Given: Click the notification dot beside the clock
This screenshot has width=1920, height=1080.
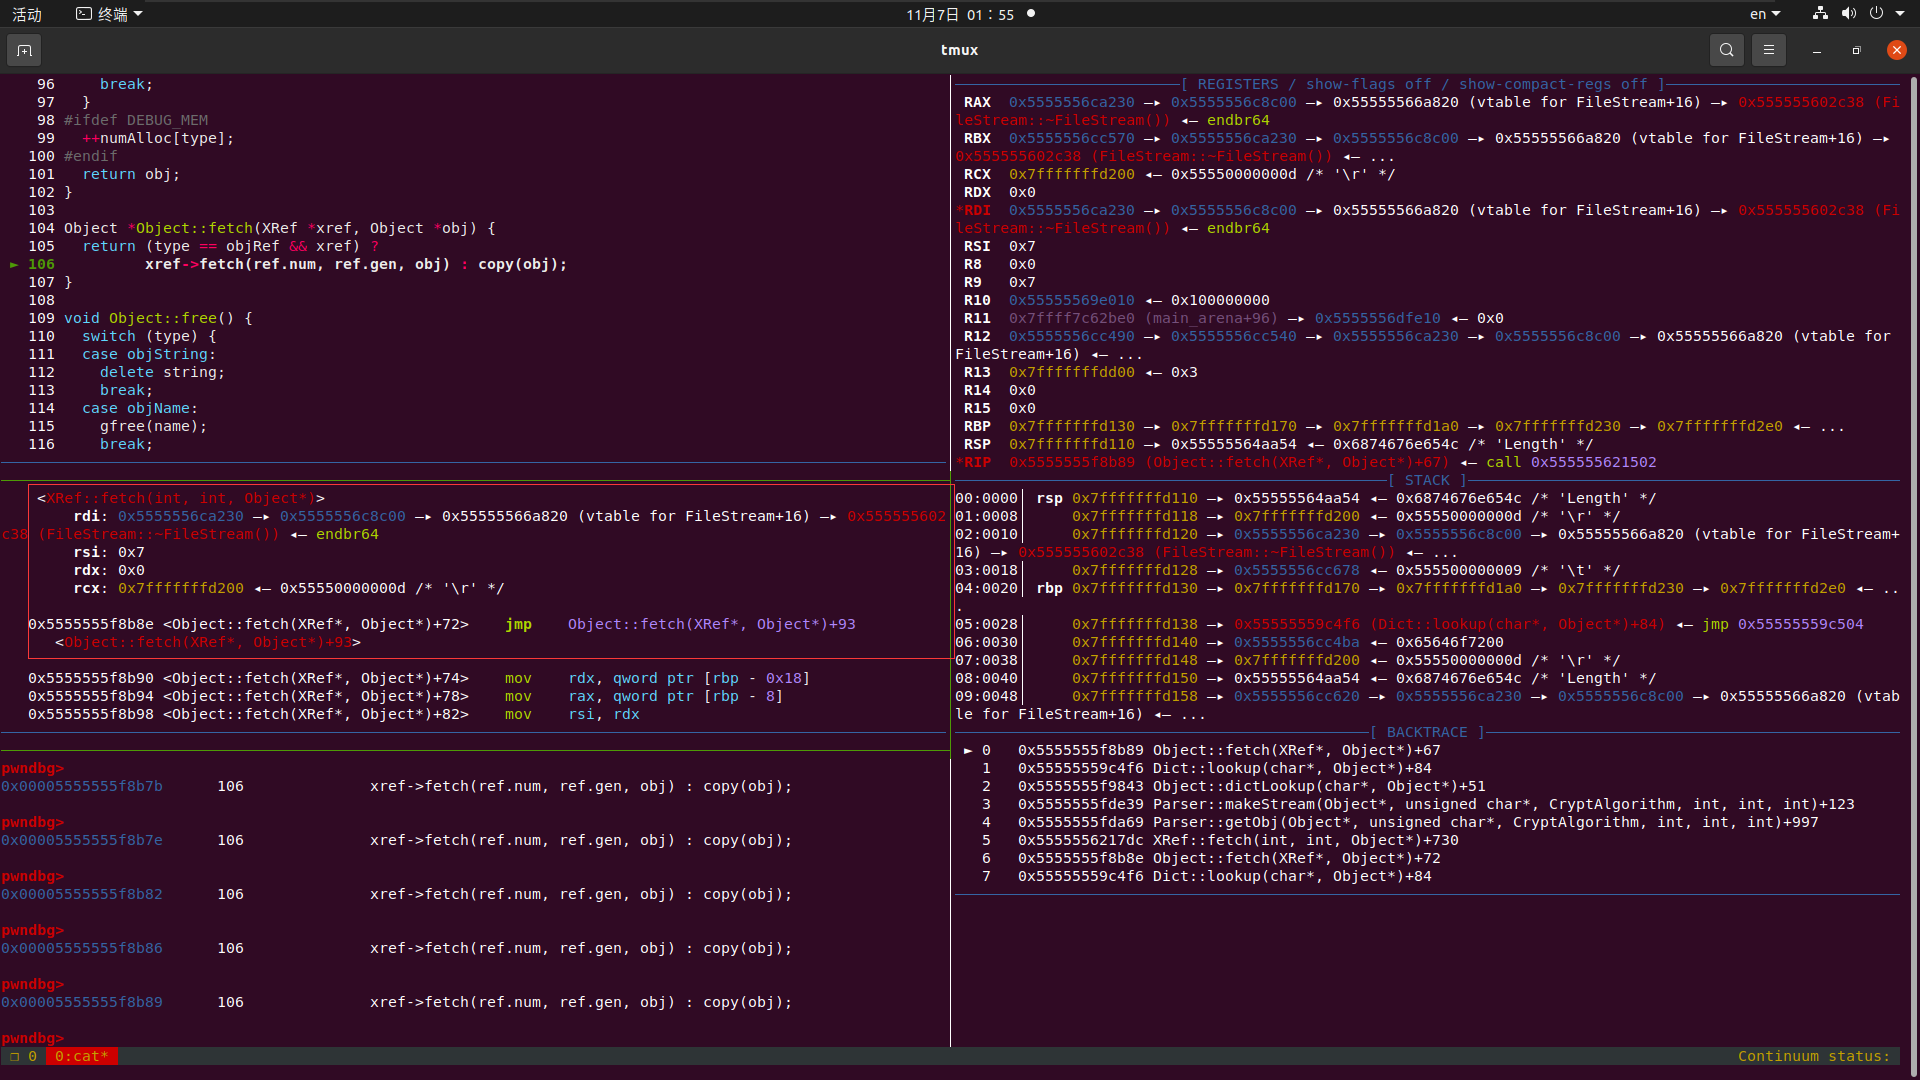Looking at the screenshot, I should pos(1031,14).
